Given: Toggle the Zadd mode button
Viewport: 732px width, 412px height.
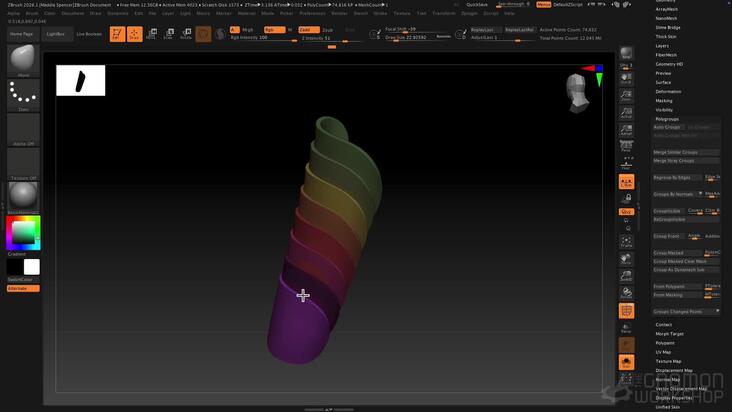Looking at the screenshot, I should click(309, 29).
